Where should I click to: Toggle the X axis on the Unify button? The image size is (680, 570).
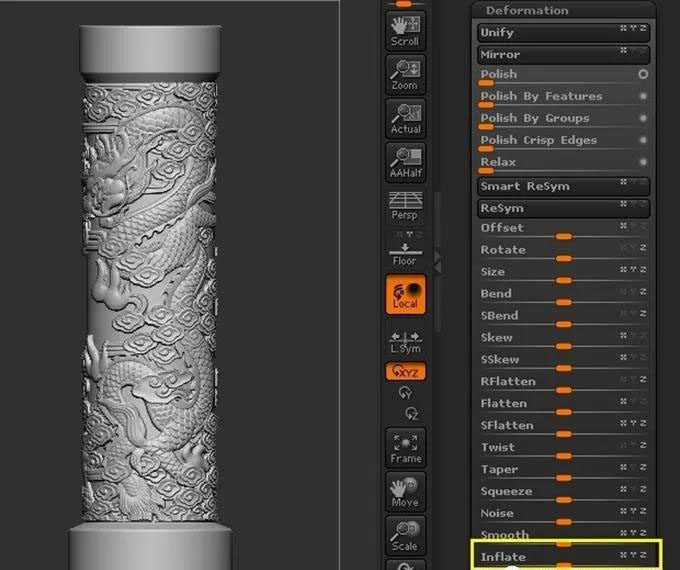[x=623, y=28]
